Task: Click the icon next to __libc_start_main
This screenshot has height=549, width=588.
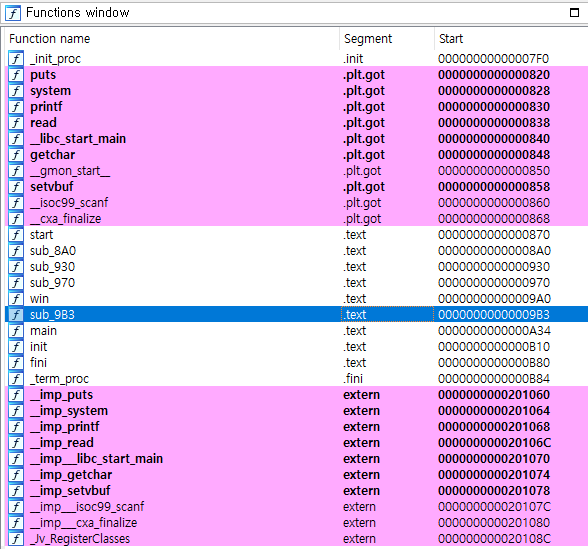Action: point(16,139)
